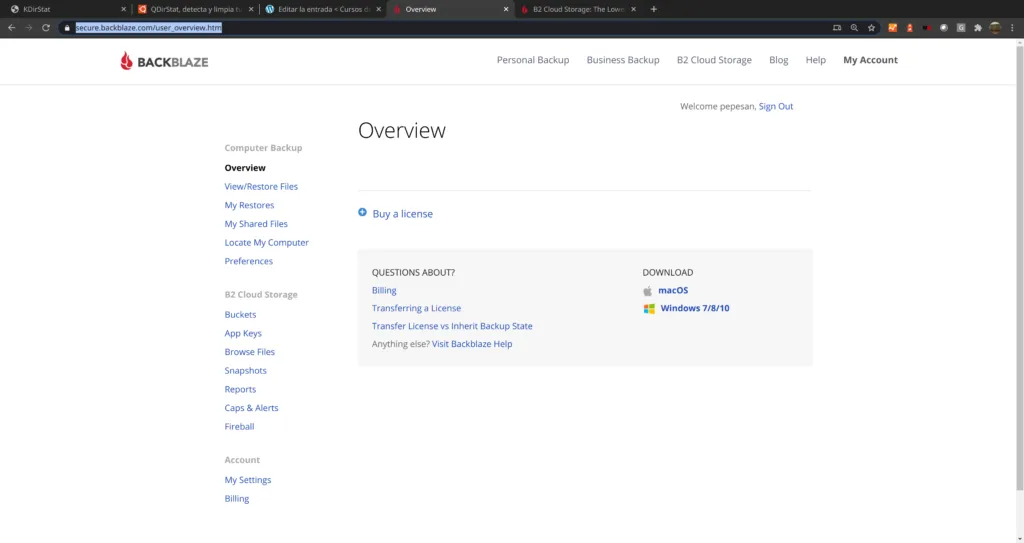The image size is (1024, 543).
Task: Reload the page with the refresh icon
Action: coord(46,28)
